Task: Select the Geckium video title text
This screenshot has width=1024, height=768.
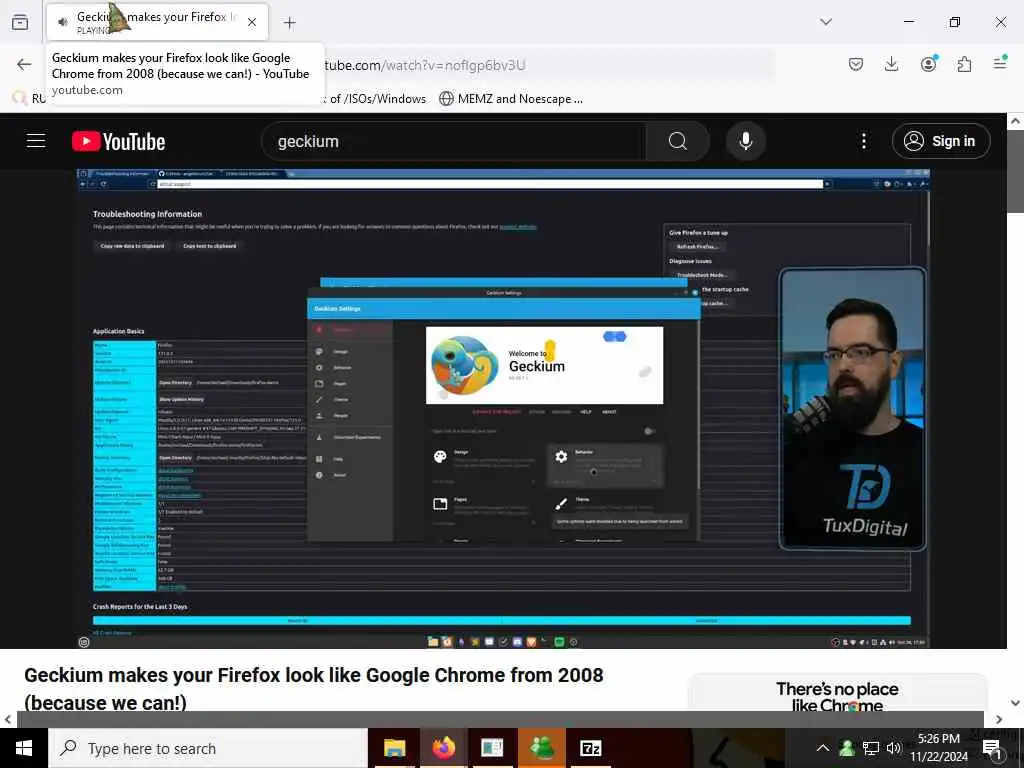Action: tap(313, 688)
